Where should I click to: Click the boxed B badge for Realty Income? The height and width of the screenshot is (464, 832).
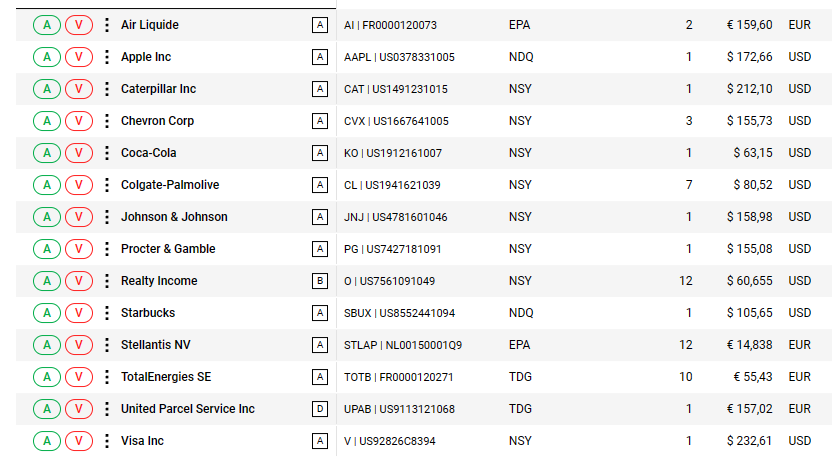pyautogui.click(x=319, y=281)
